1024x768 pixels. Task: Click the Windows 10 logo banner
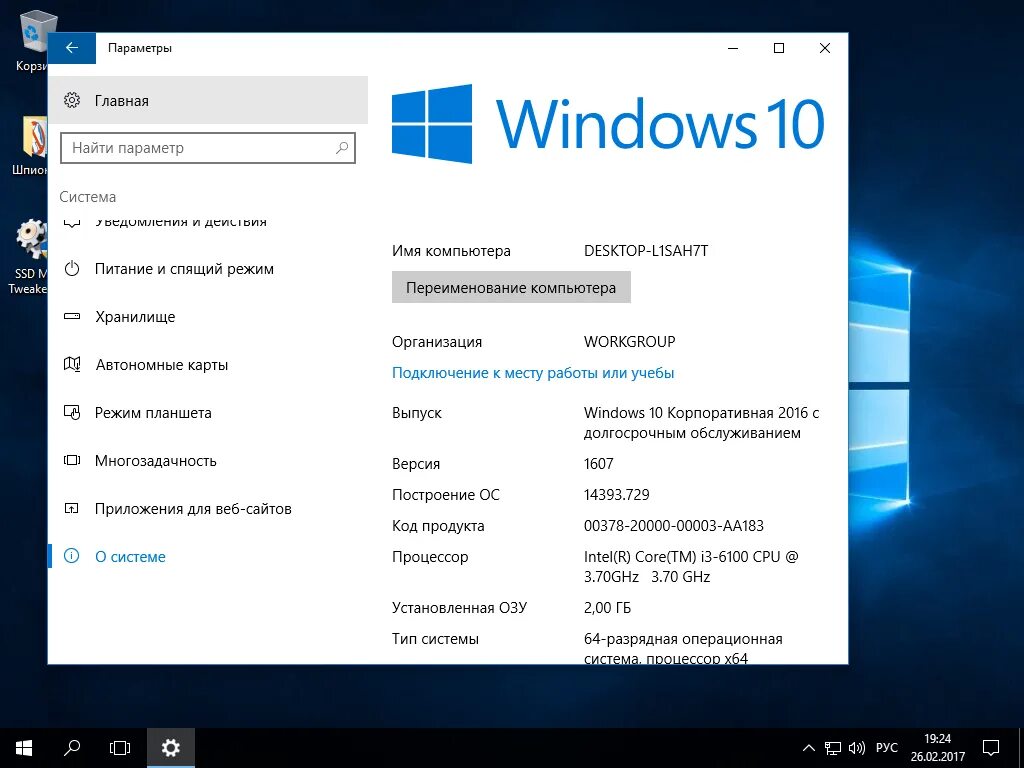tap(608, 124)
